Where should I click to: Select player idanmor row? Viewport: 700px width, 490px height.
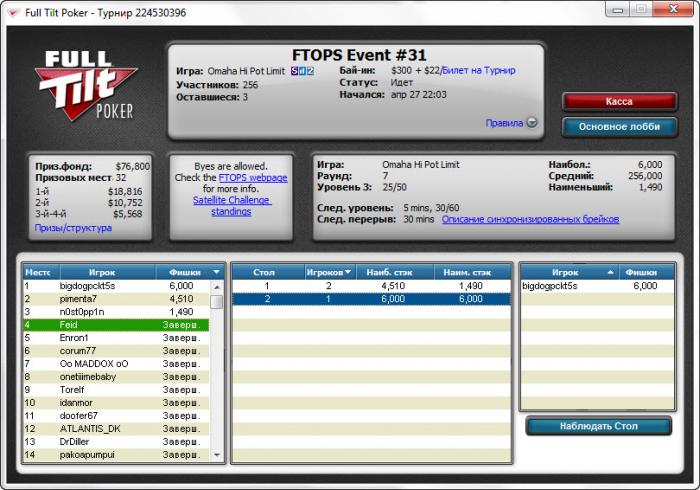click(x=116, y=403)
